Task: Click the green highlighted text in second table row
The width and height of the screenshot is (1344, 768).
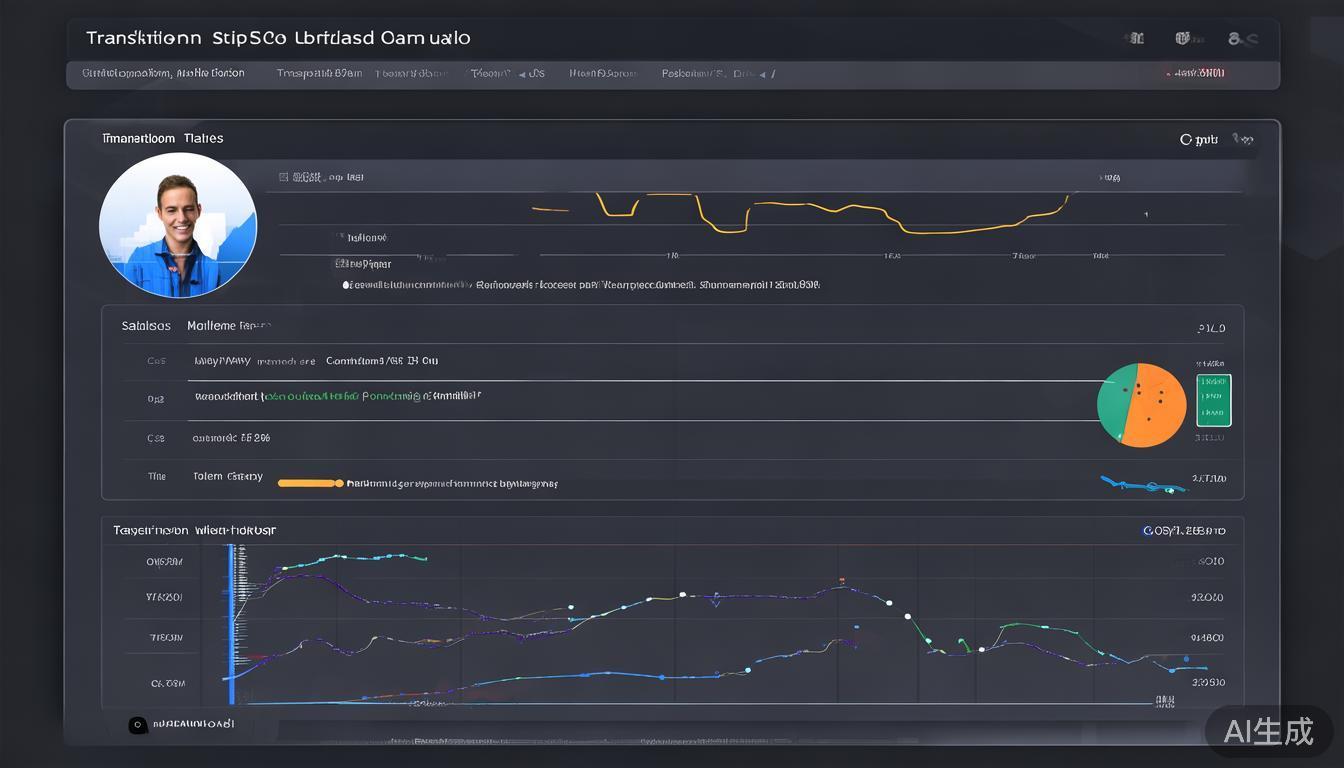Action: (308, 396)
